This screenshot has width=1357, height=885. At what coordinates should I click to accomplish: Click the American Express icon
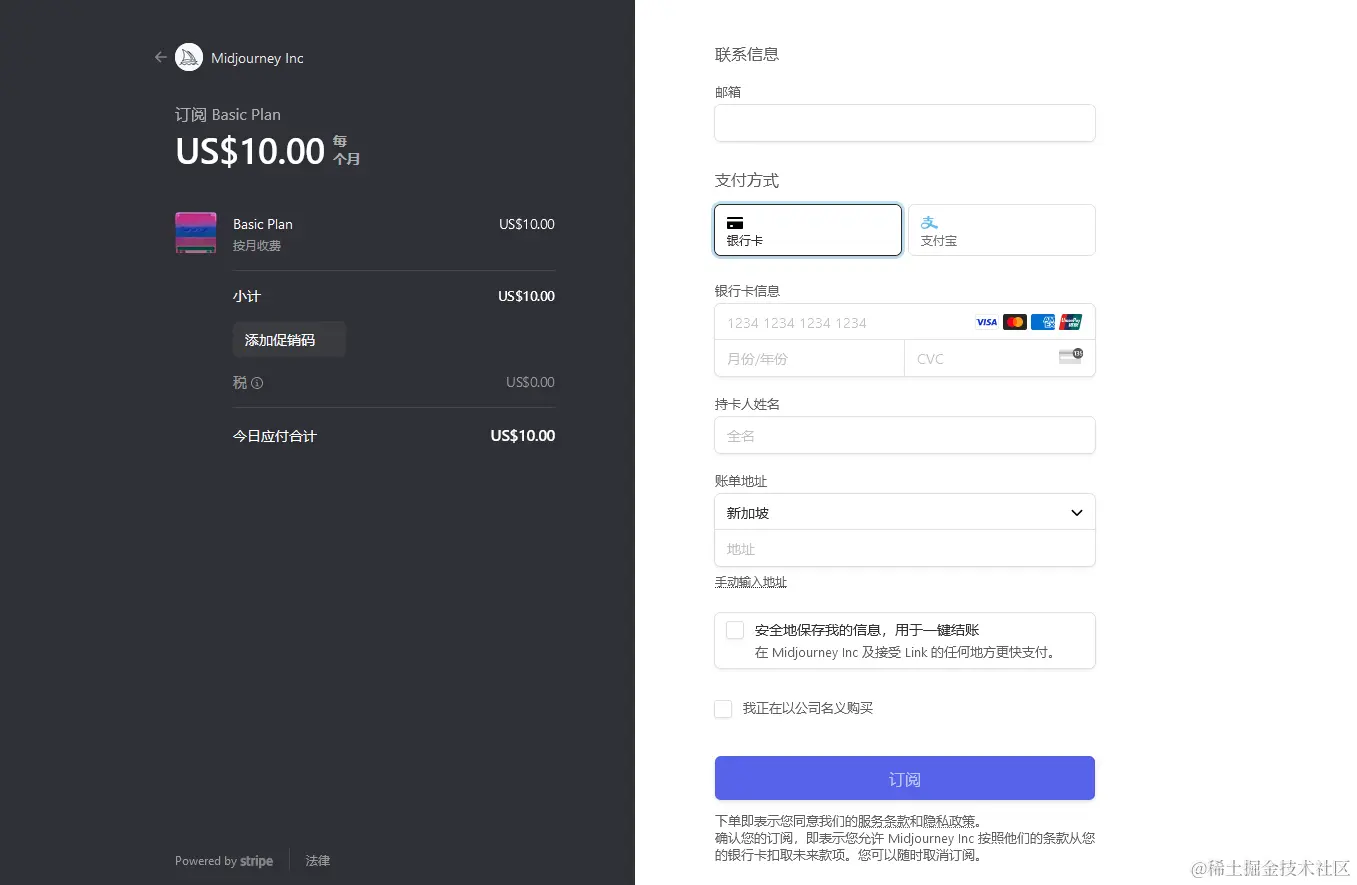[x=1043, y=322]
